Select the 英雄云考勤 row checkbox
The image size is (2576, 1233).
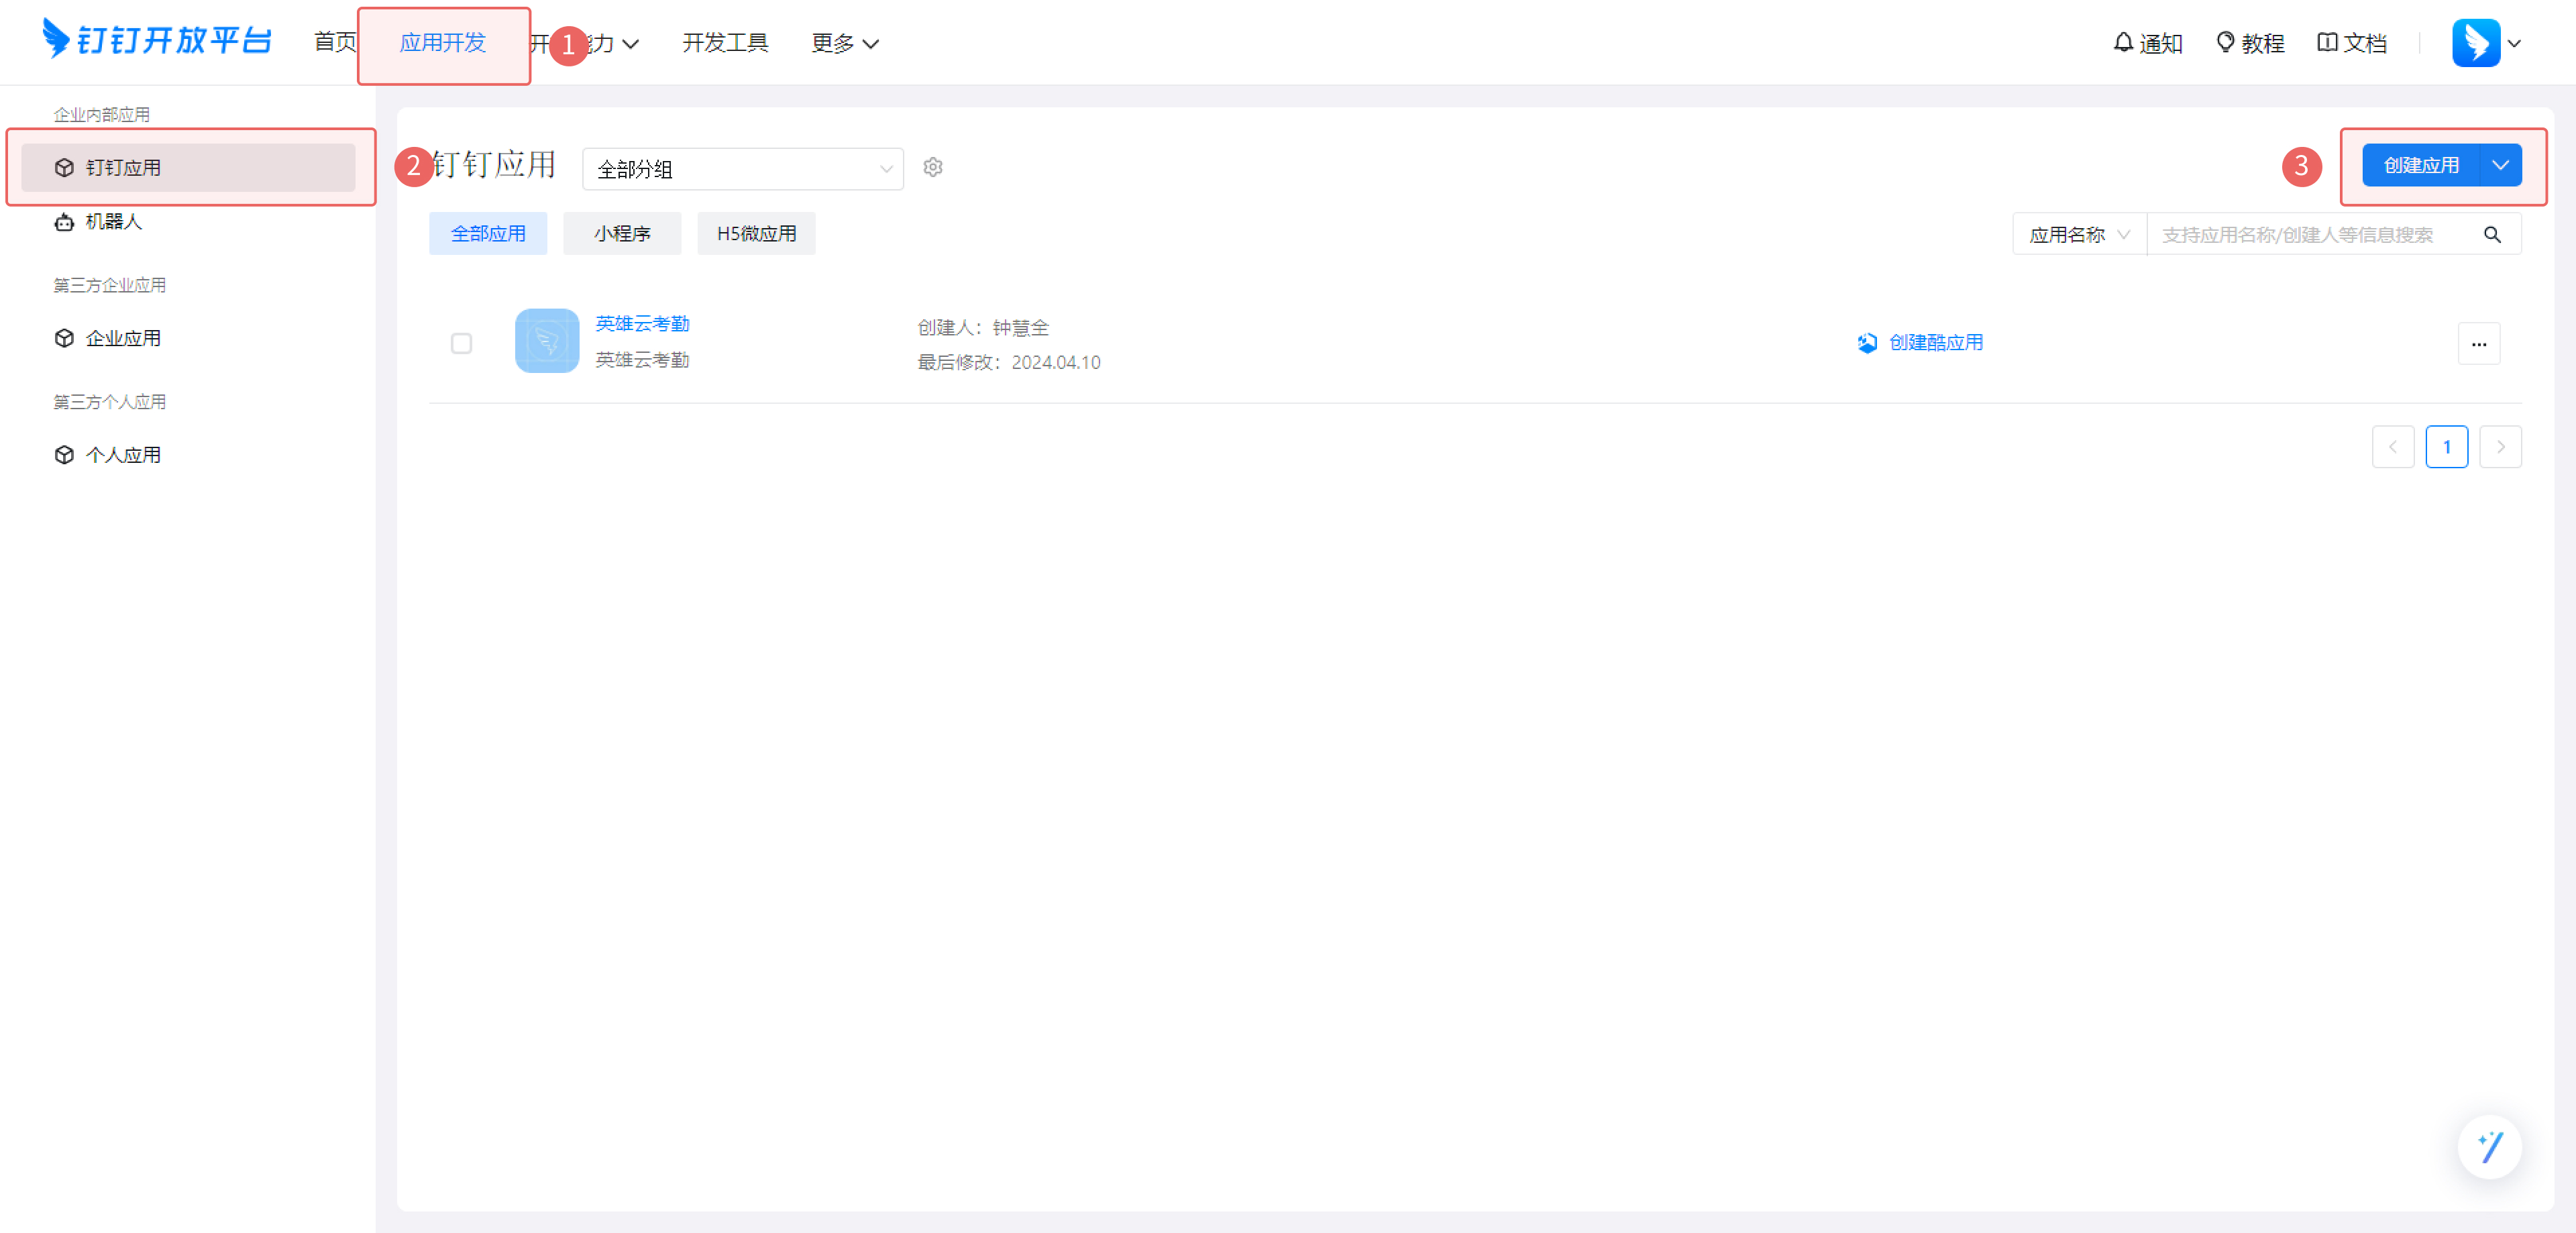(461, 343)
